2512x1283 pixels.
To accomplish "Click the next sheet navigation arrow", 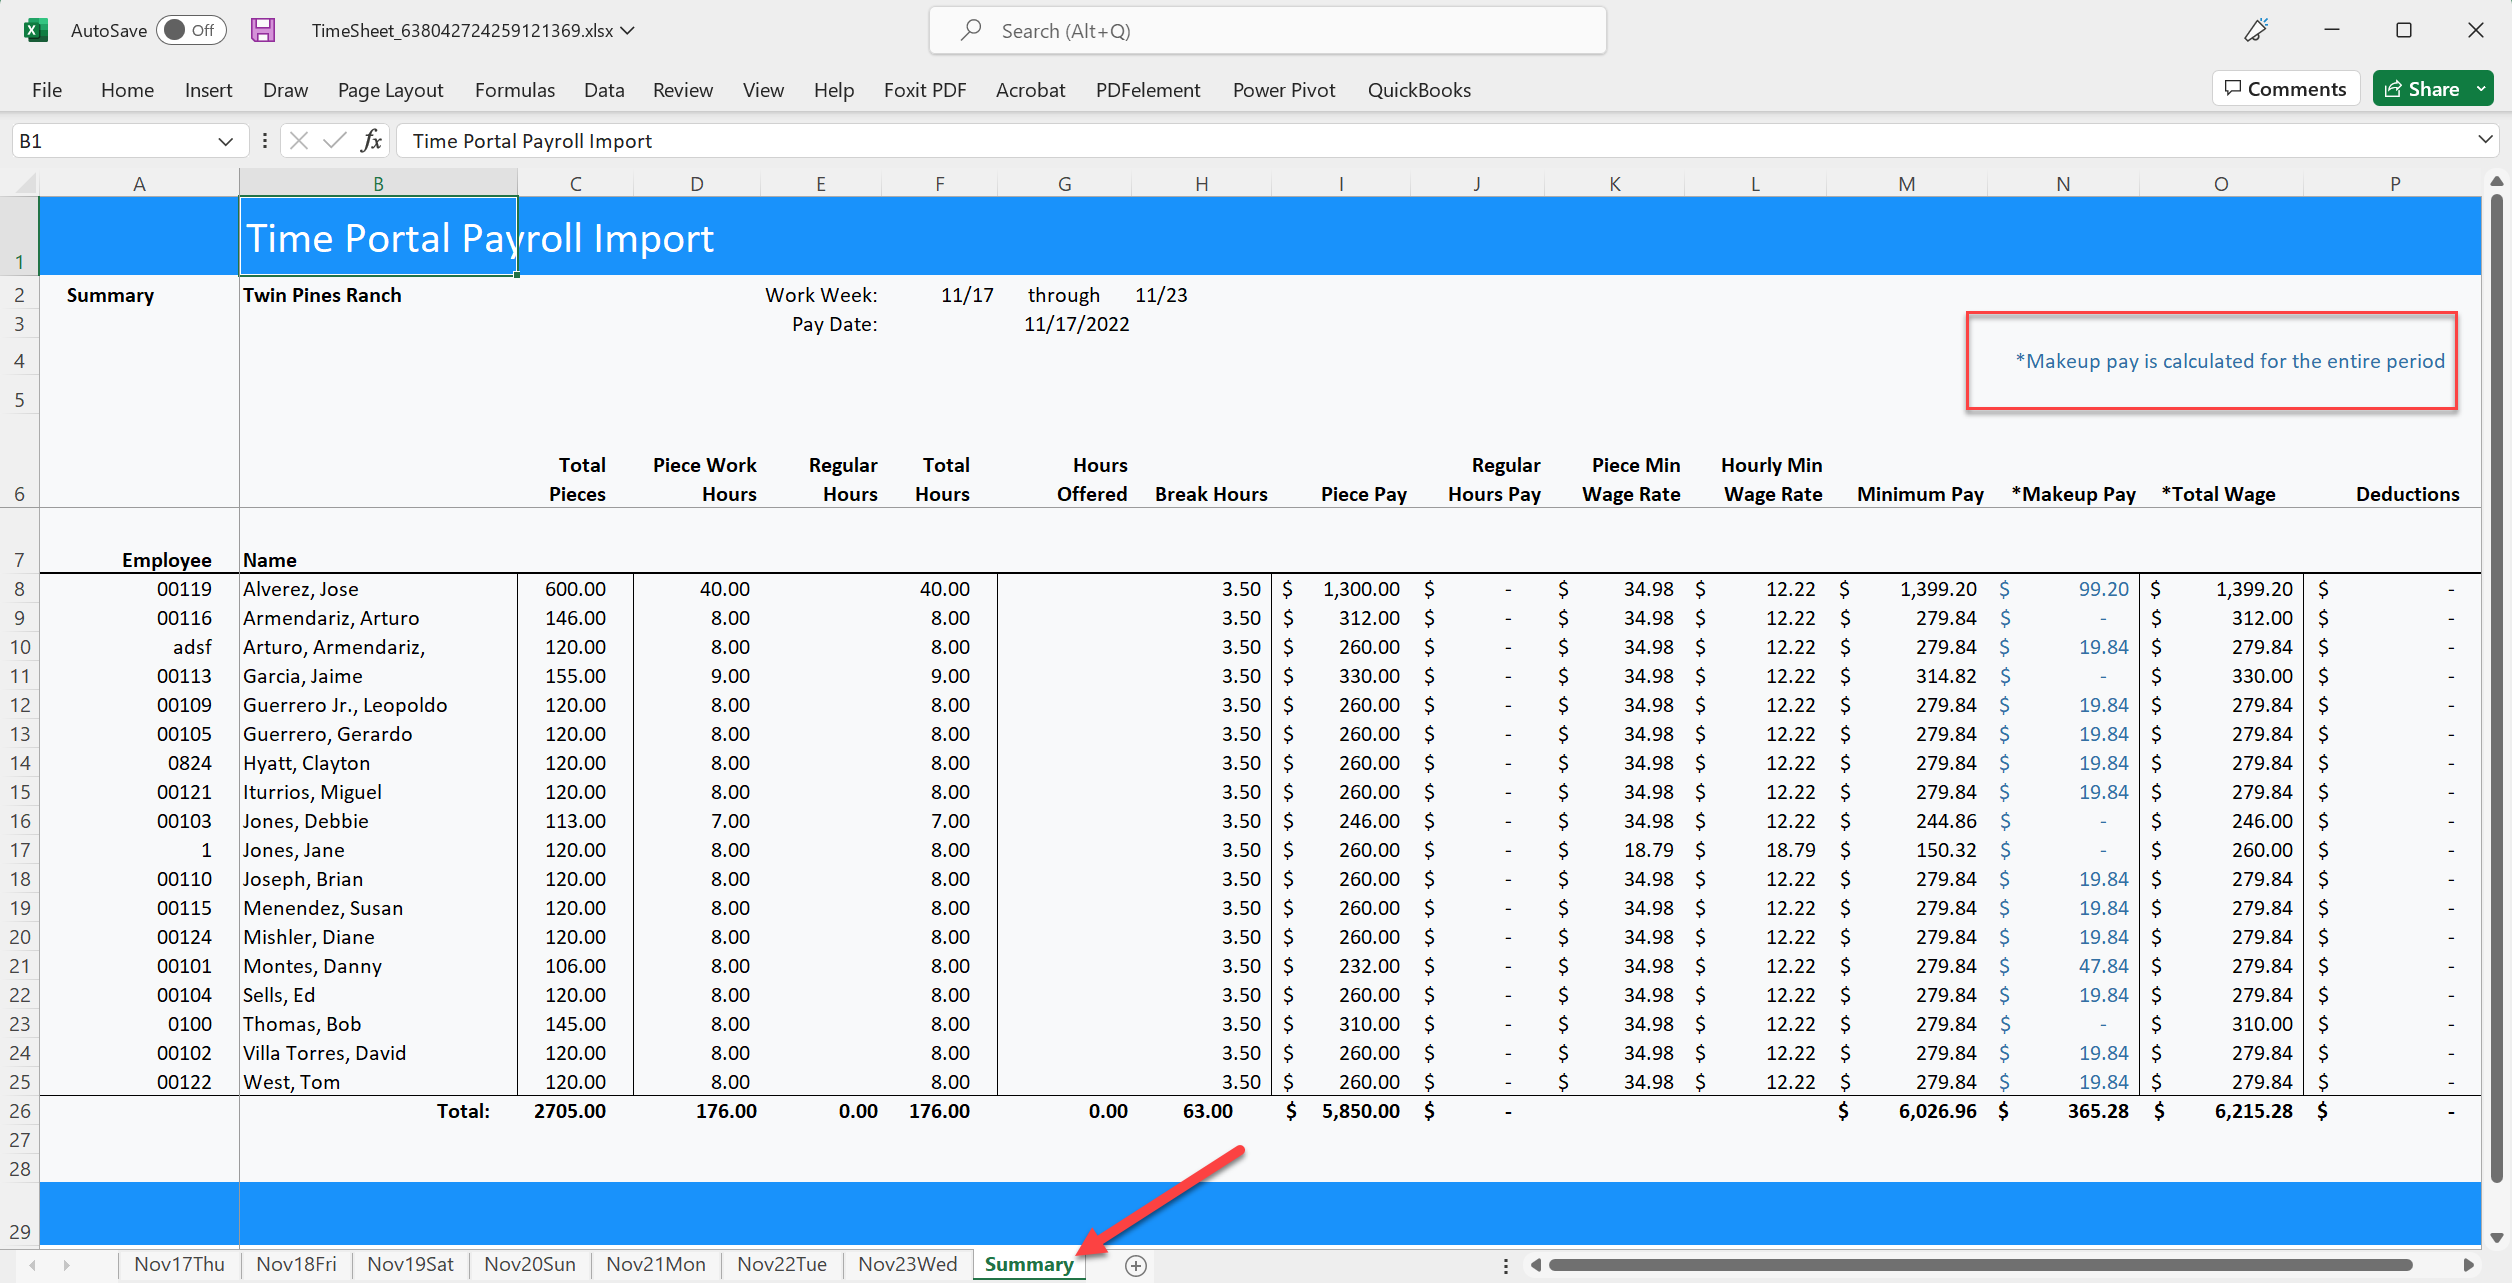I will pyautogui.click(x=67, y=1265).
